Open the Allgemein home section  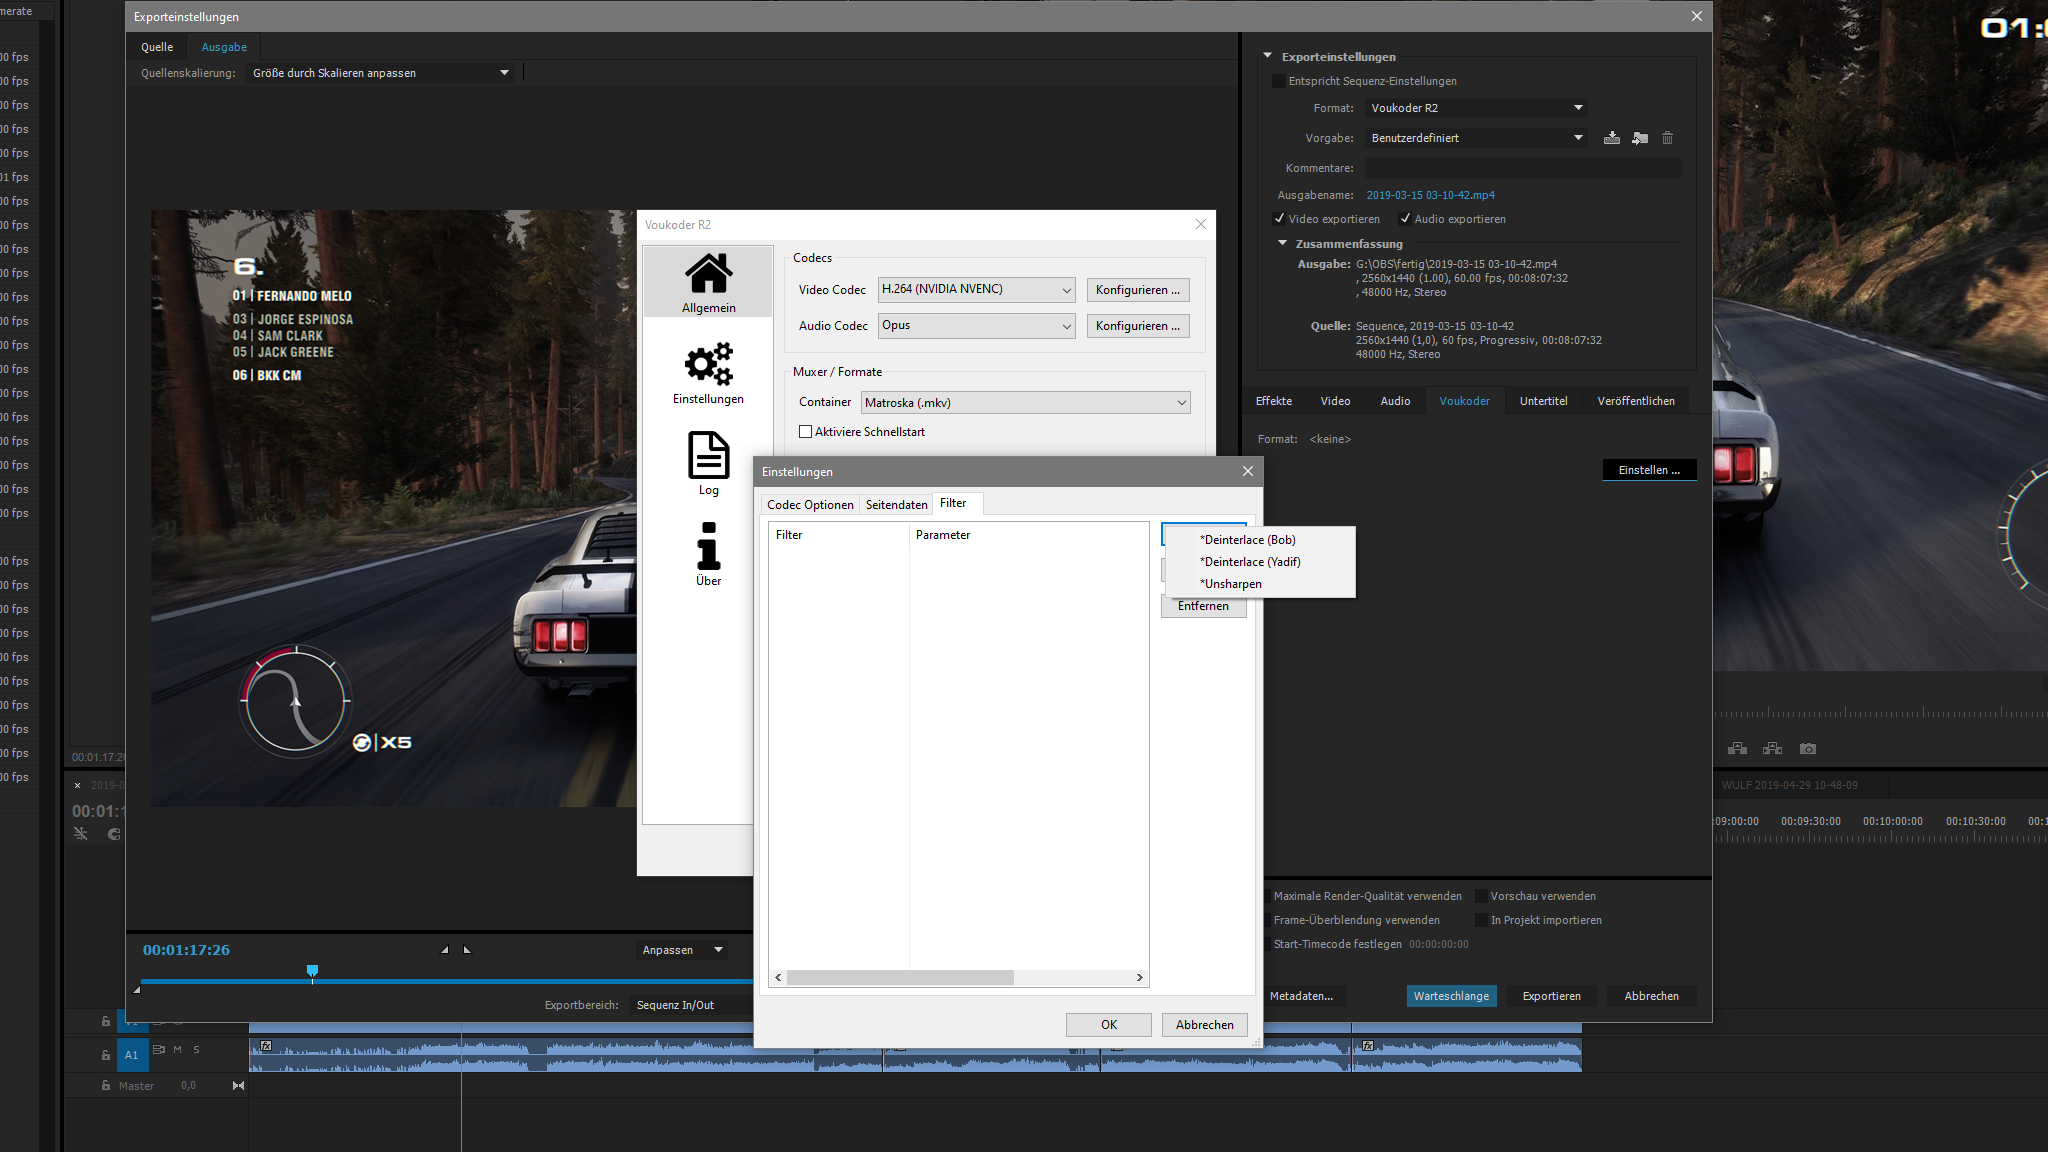[x=708, y=282]
